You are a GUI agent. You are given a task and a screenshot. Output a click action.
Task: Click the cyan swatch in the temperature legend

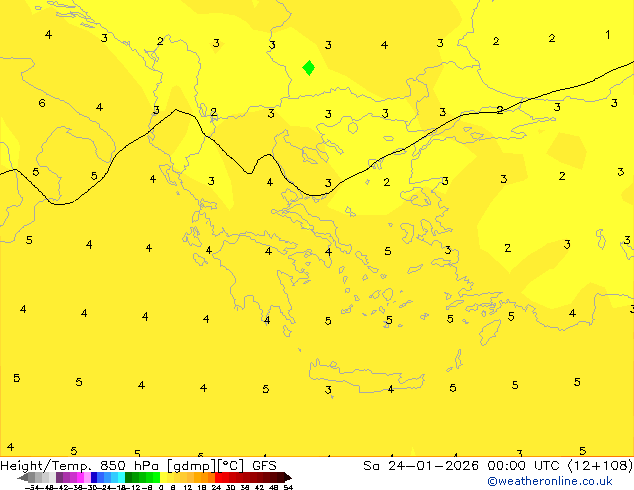[121, 477]
